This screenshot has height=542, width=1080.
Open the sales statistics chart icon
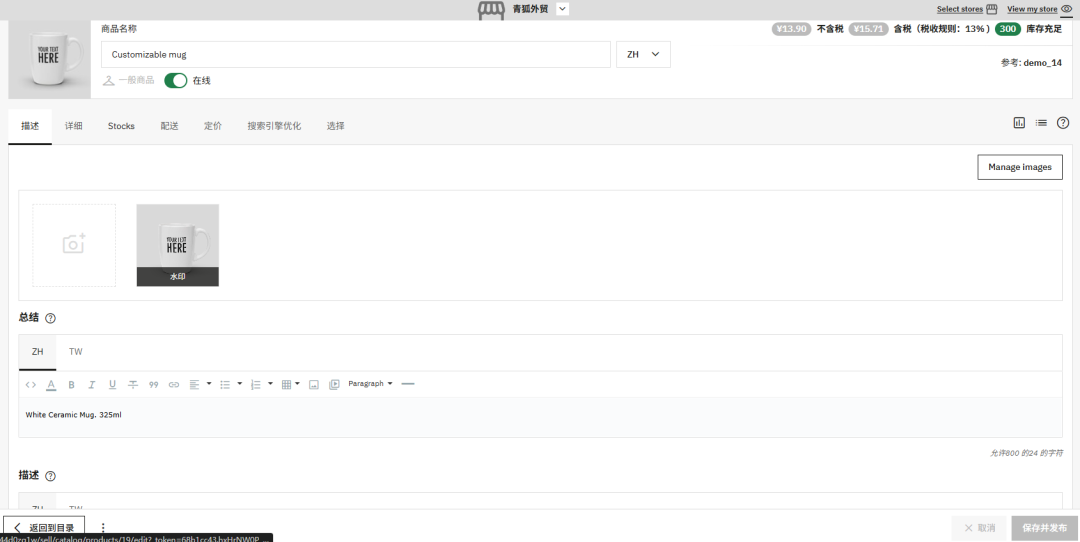(x=1019, y=123)
